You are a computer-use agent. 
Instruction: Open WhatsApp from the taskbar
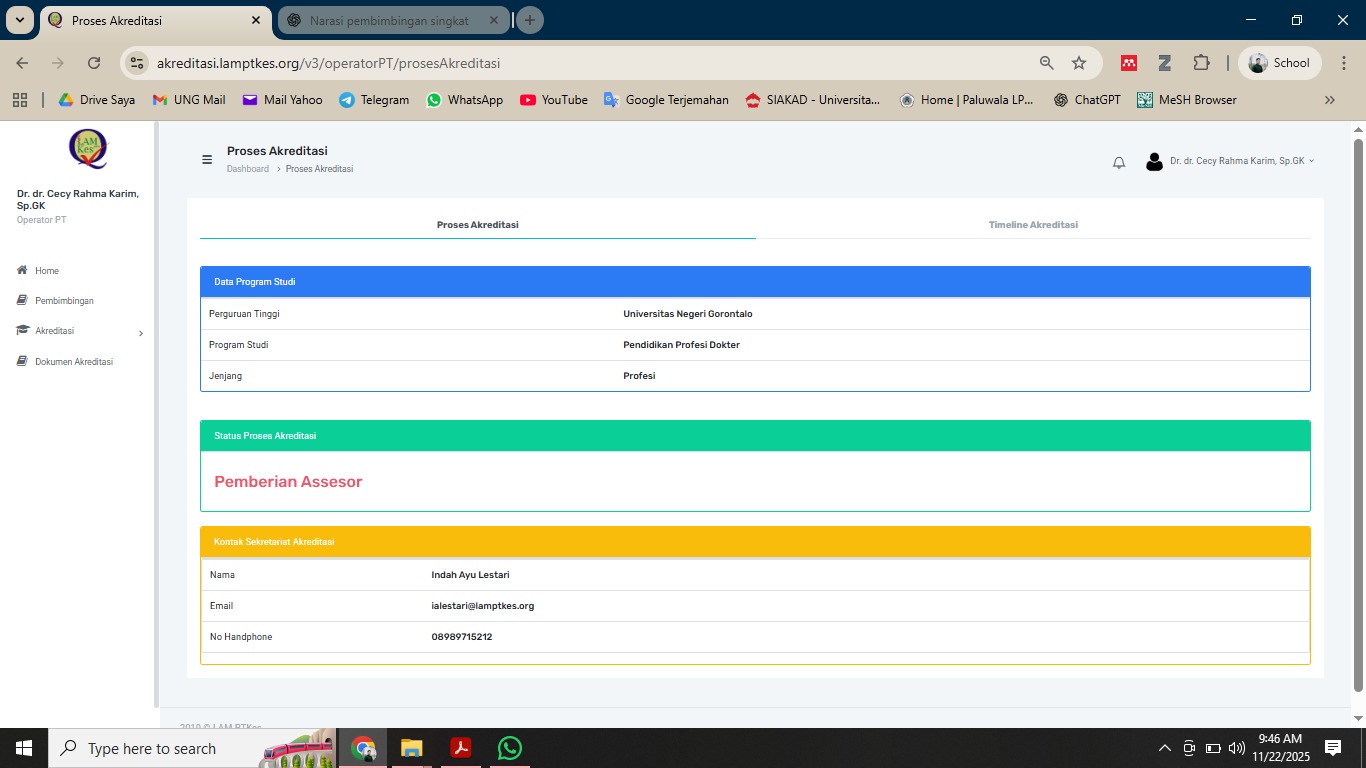pos(509,748)
